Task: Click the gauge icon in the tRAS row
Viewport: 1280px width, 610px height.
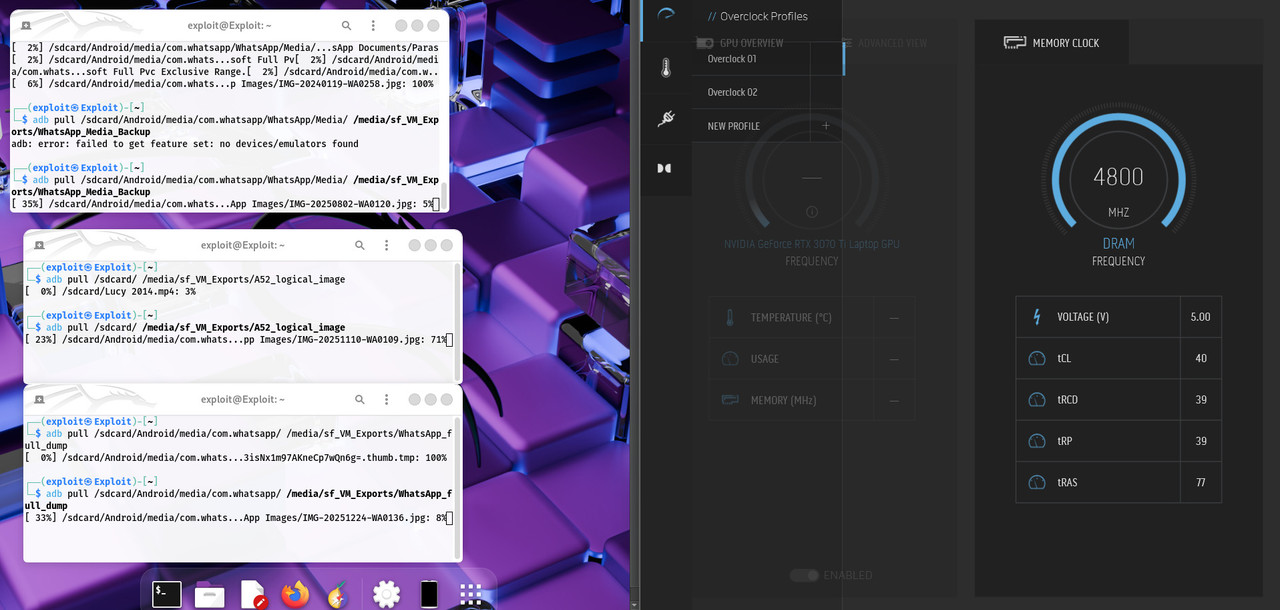Action: point(1036,482)
